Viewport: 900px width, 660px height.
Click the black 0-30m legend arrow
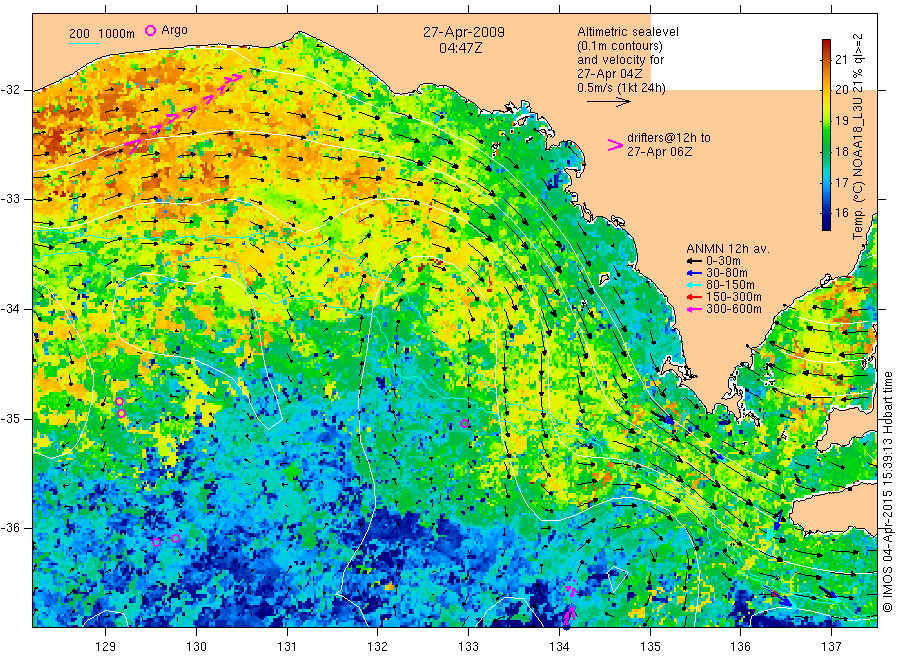click(x=695, y=261)
